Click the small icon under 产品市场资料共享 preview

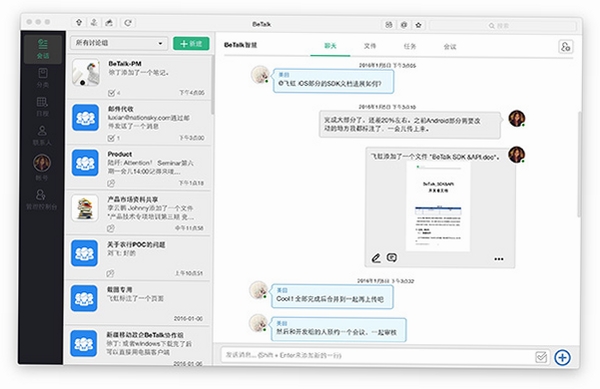tap(111, 228)
